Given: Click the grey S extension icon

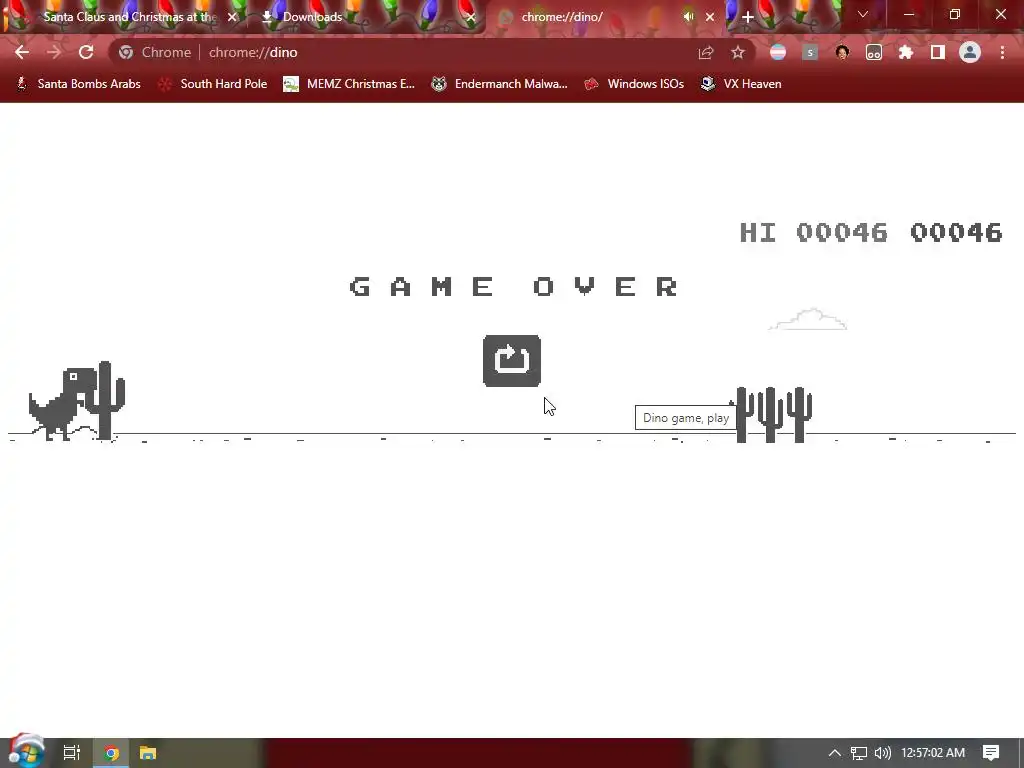Looking at the screenshot, I should [x=810, y=52].
